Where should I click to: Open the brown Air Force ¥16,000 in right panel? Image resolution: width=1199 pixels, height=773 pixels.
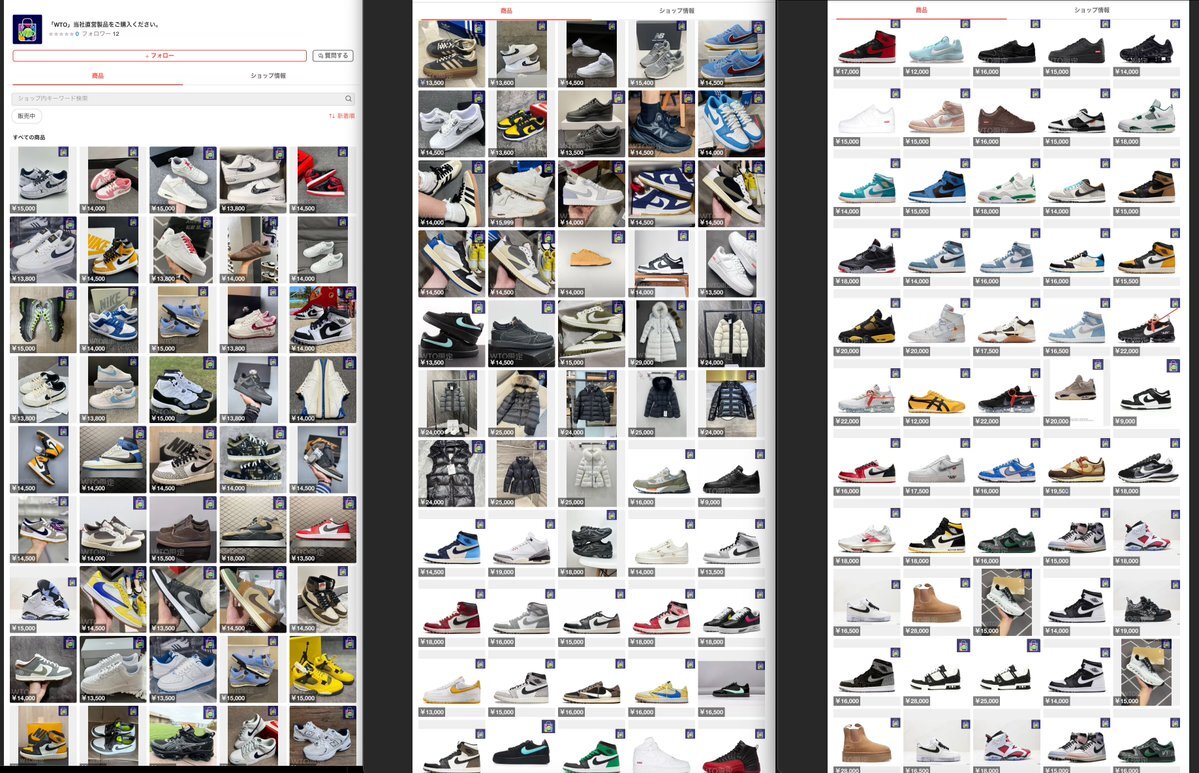[1006, 118]
